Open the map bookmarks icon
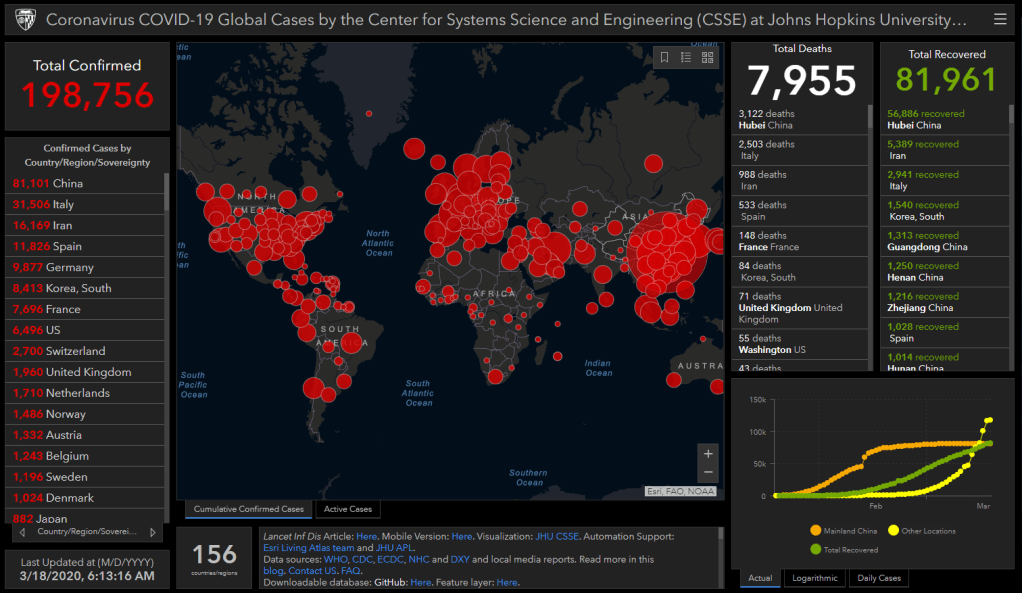1022x593 pixels. point(664,58)
